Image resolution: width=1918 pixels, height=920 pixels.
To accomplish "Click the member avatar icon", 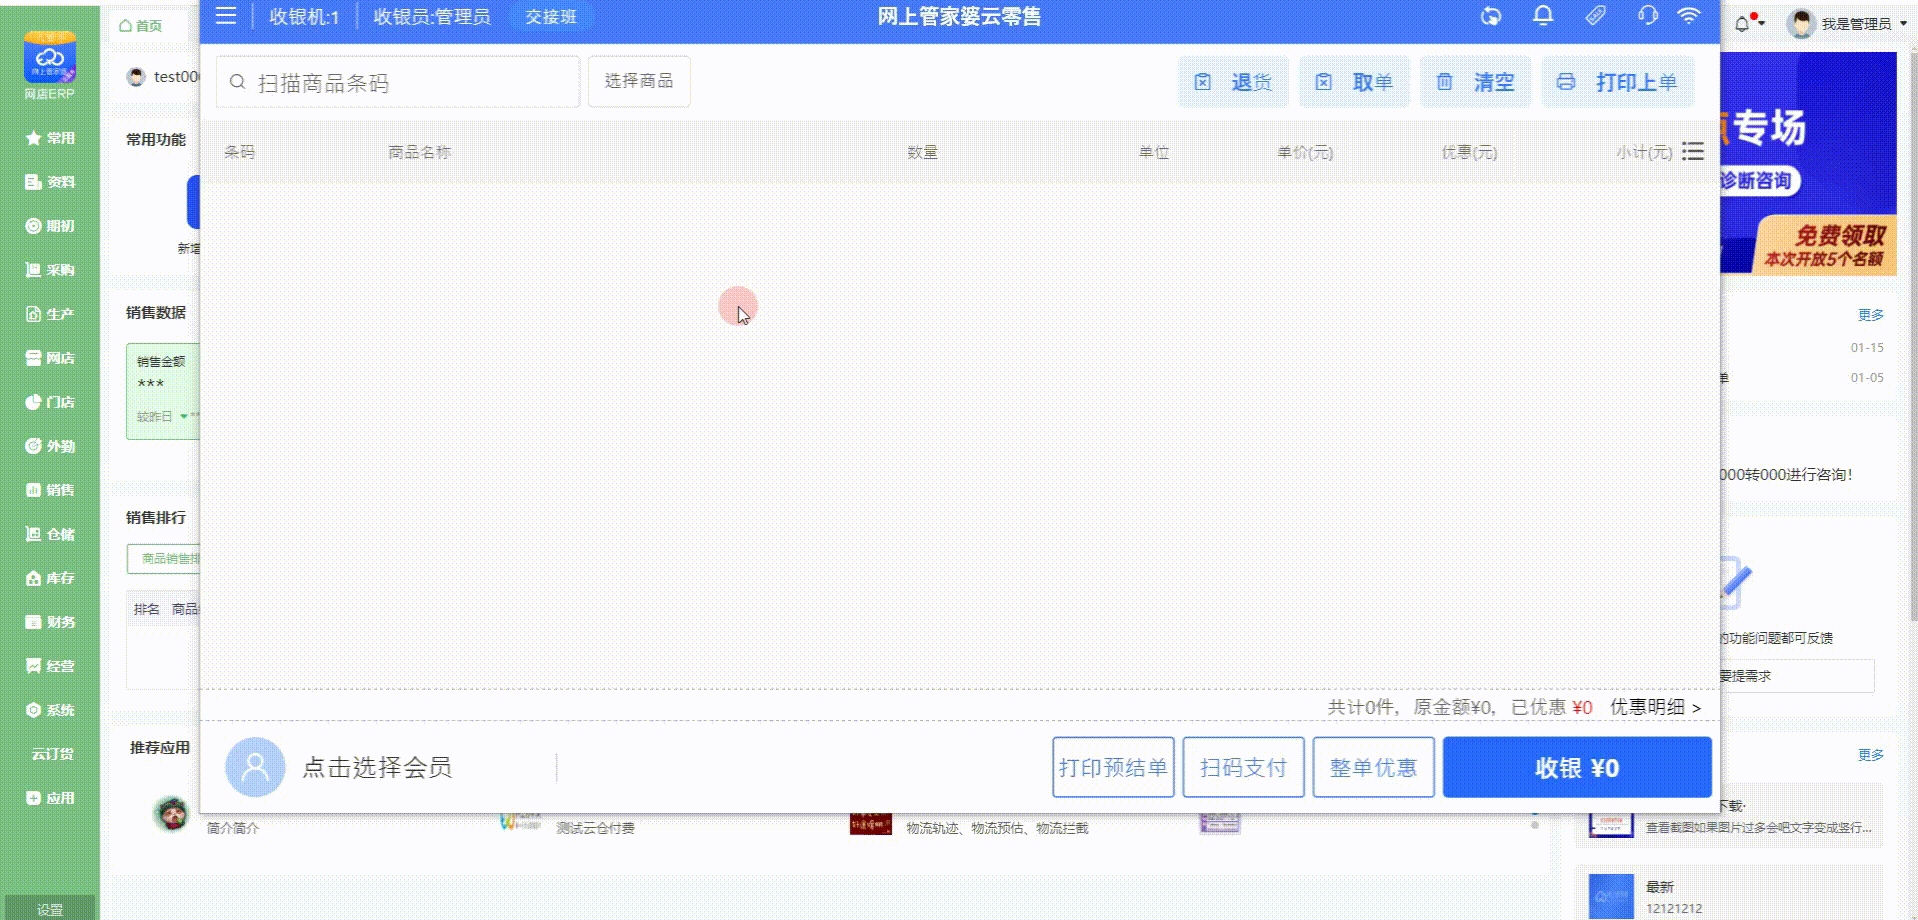I will pyautogui.click(x=255, y=767).
